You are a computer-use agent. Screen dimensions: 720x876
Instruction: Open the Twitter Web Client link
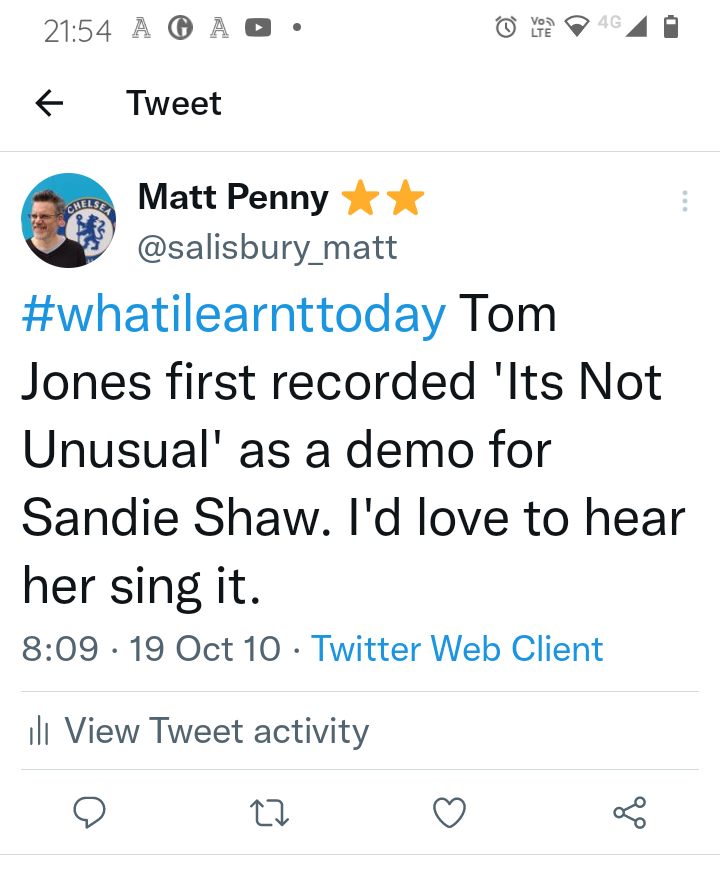457,649
